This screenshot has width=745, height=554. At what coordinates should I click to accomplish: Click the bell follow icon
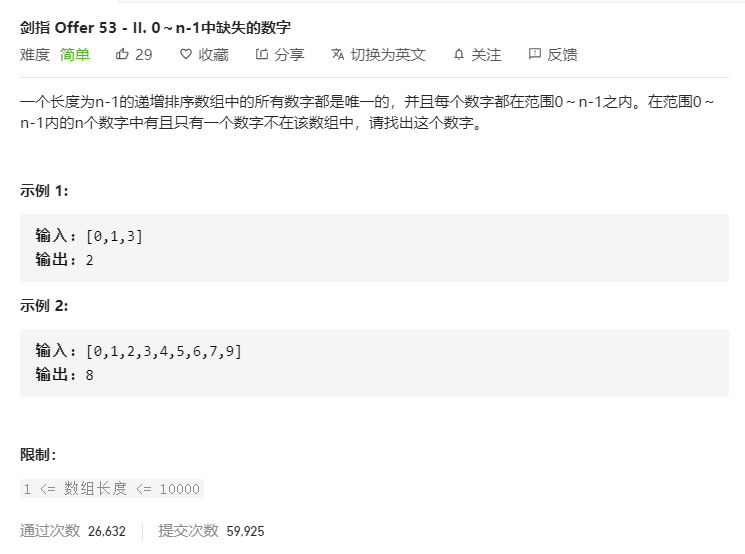point(458,55)
